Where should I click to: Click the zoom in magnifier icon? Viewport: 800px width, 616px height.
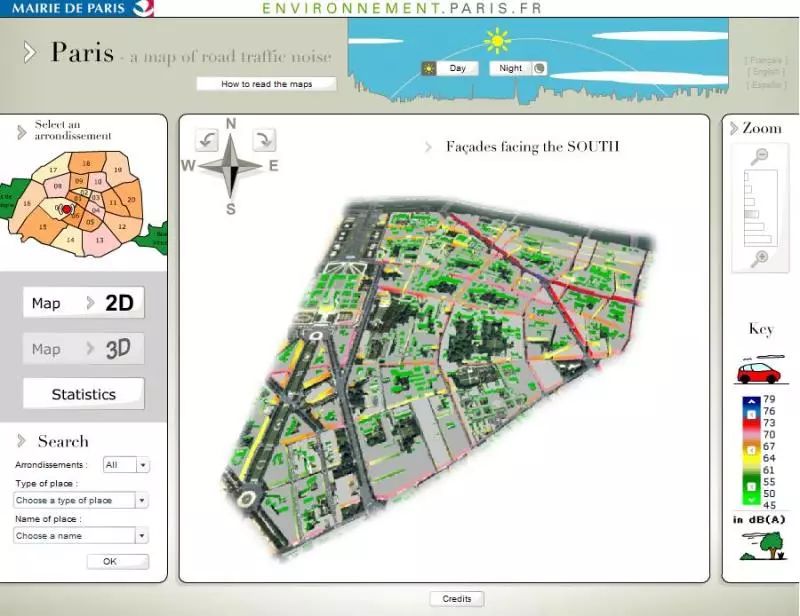760,258
